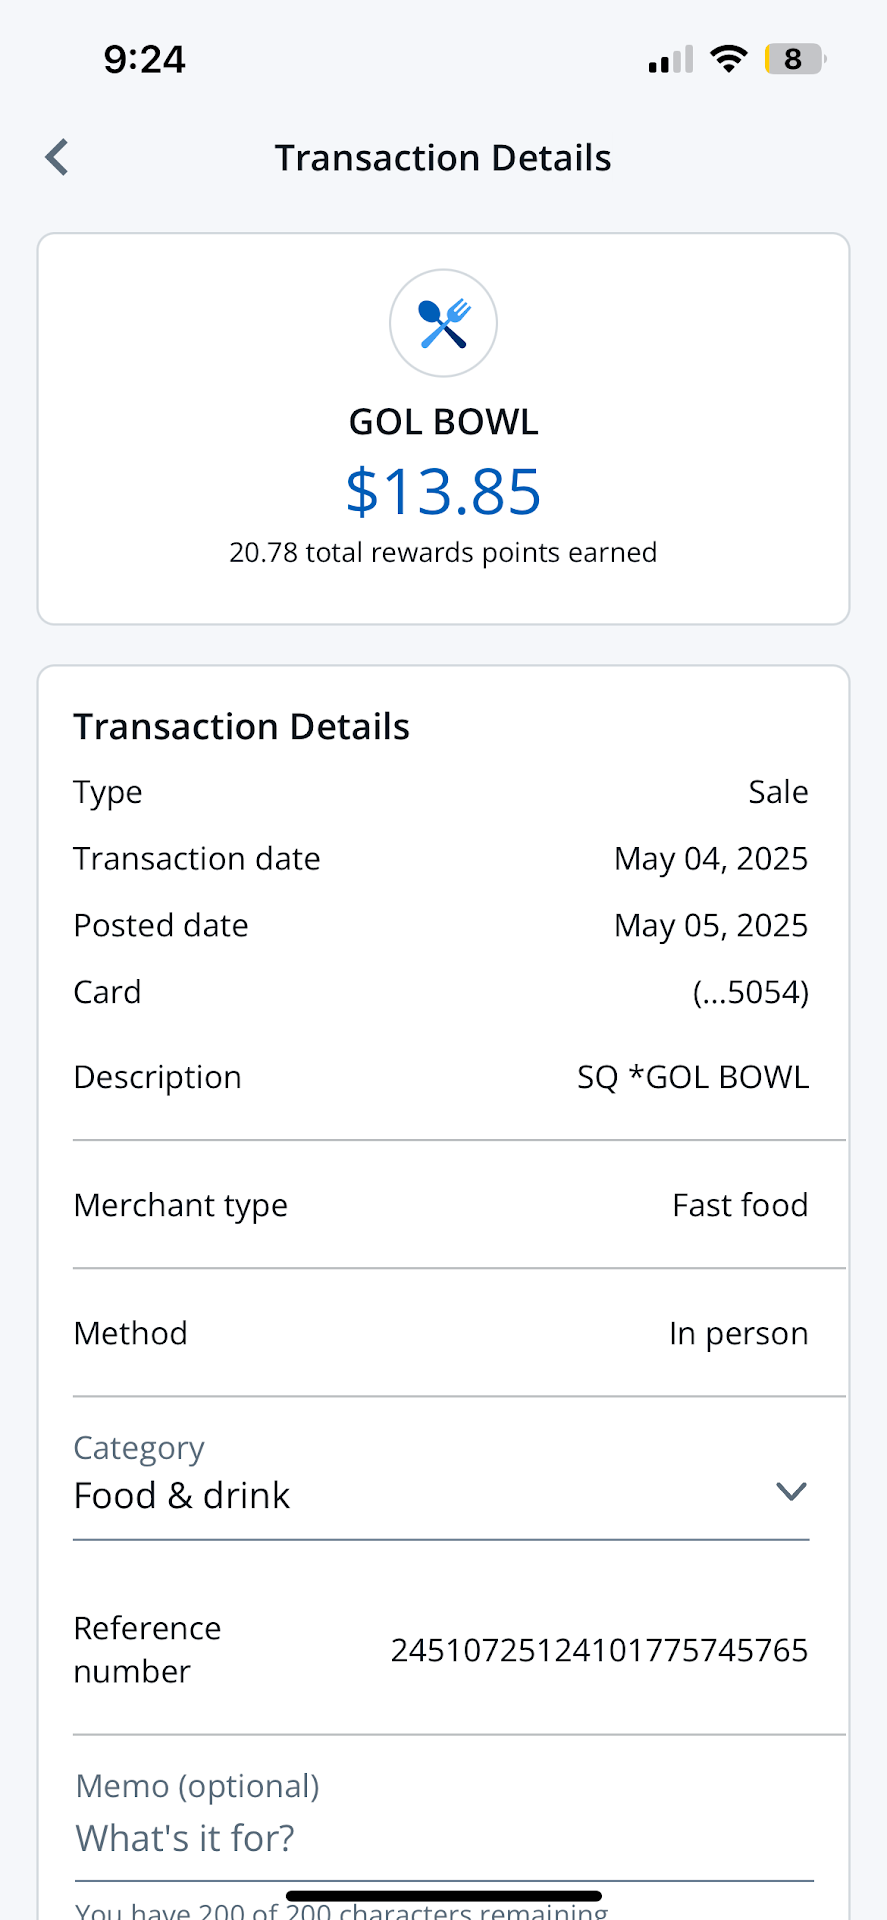This screenshot has height=1920, width=887.
Task: Tap the Wi-Fi status icon
Action: [729, 59]
